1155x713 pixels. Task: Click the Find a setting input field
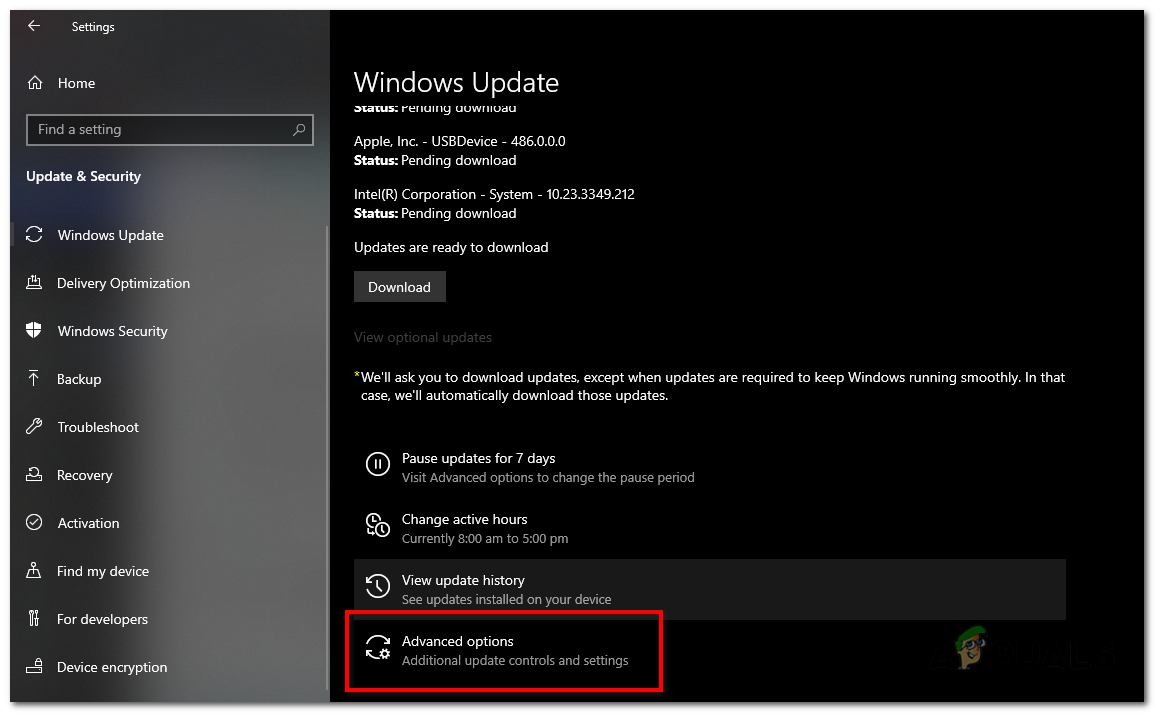point(150,129)
